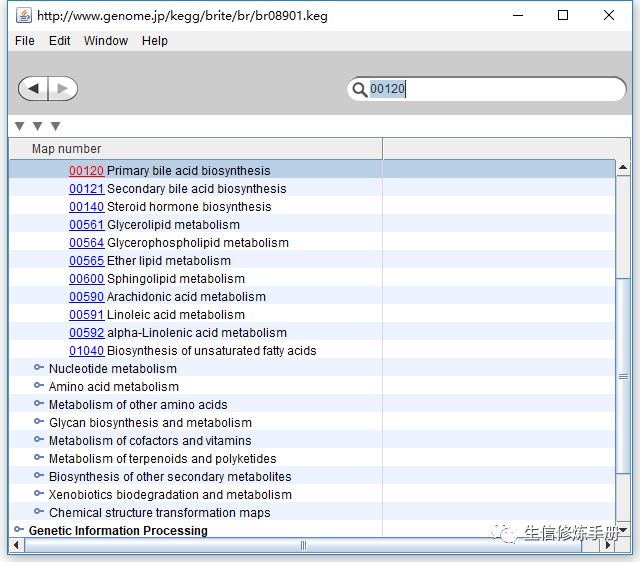
Task: Open map link 00140
Action: coord(87,207)
